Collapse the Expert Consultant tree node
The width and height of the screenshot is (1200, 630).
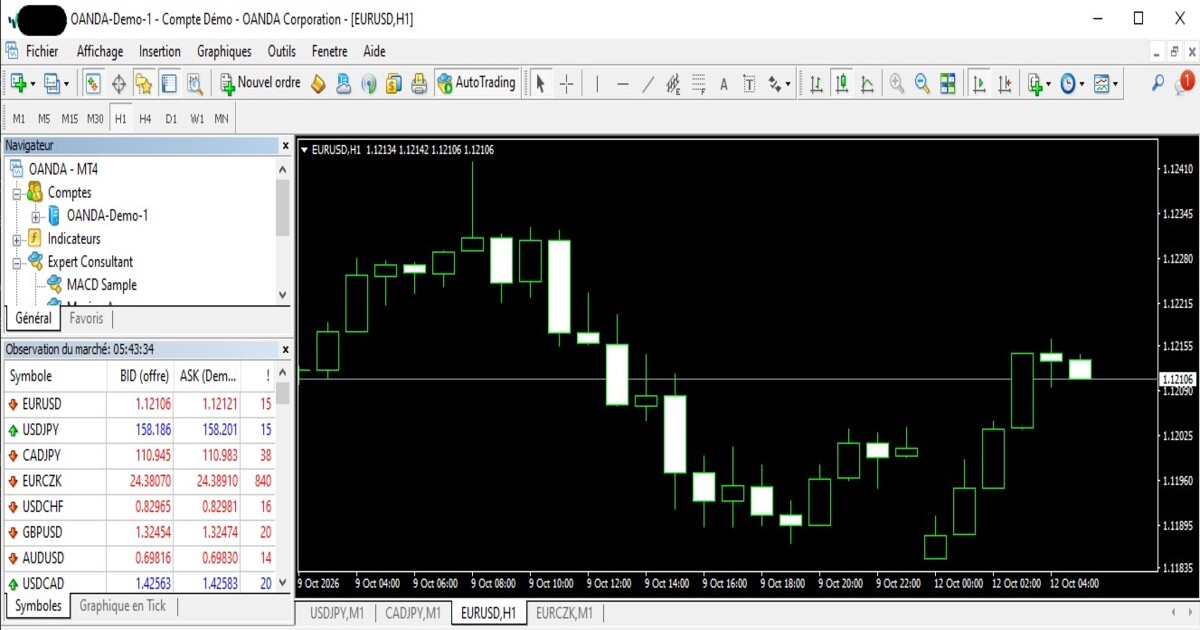click(x=17, y=263)
